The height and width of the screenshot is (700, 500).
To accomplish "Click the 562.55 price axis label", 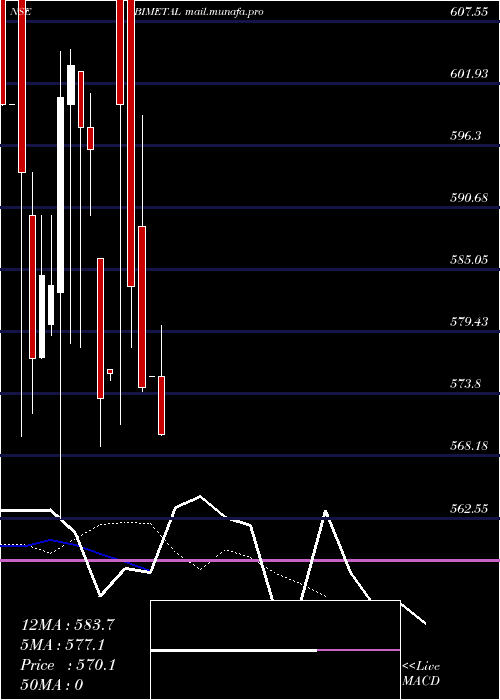I will [469, 508].
